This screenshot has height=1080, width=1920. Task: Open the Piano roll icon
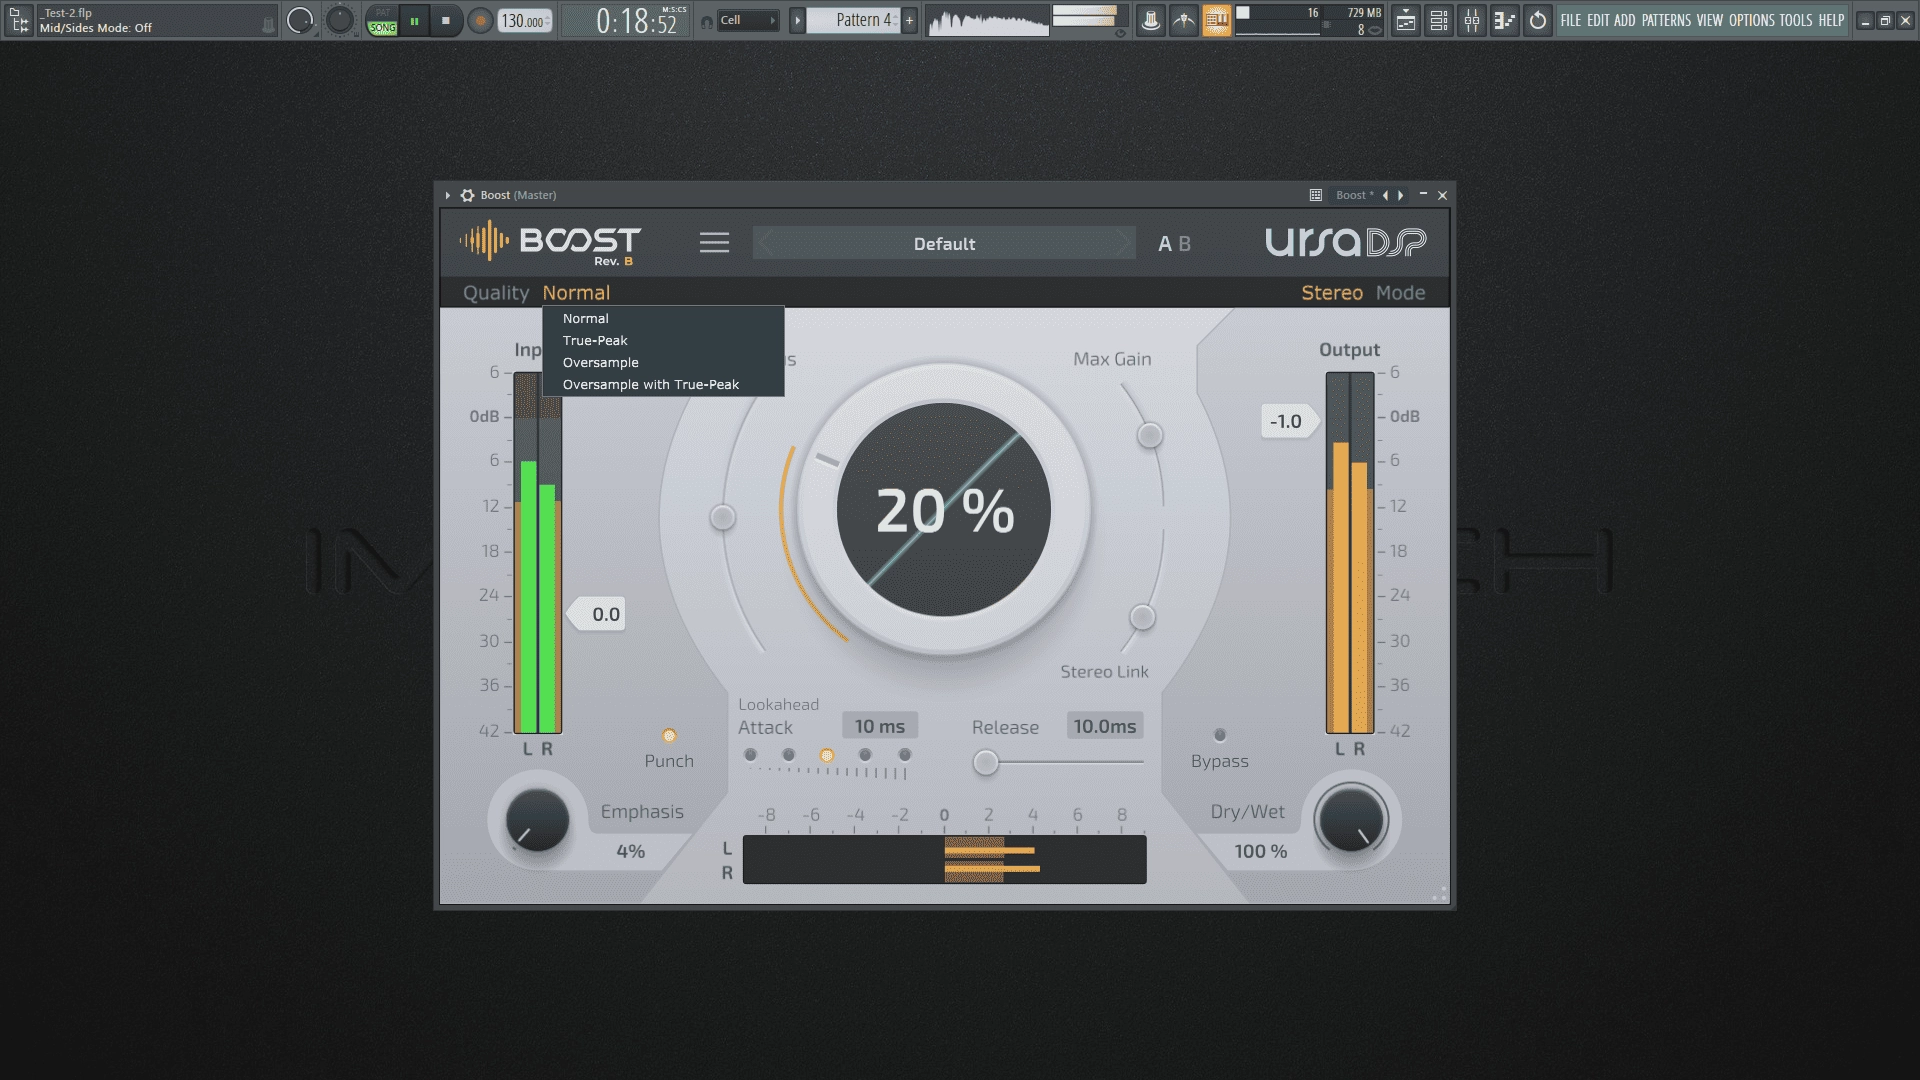coord(1505,20)
